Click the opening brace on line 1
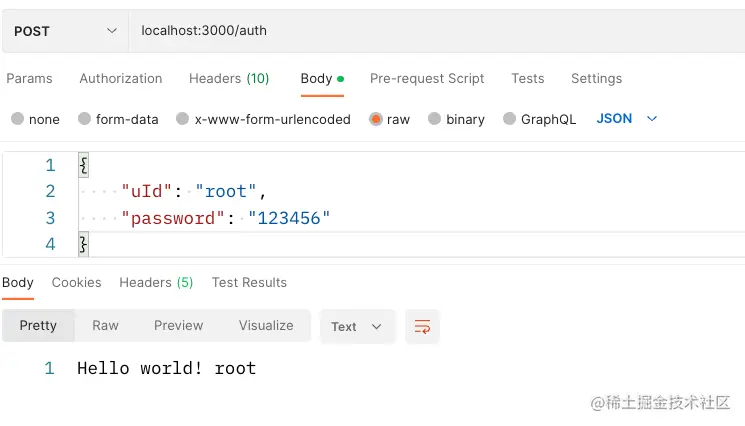This screenshot has width=745, height=426. pyautogui.click(x=84, y=165)
